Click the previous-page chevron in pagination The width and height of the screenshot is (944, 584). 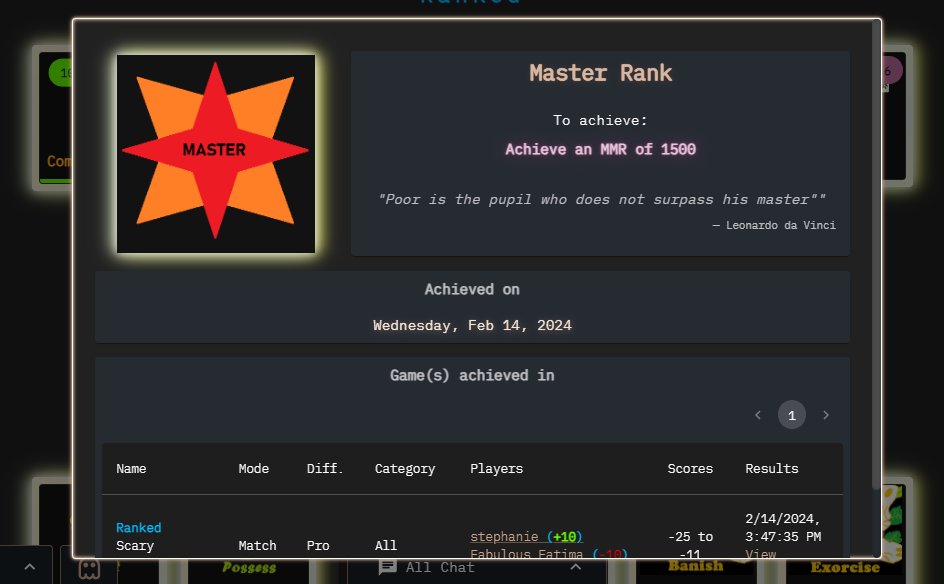[758, 414]
